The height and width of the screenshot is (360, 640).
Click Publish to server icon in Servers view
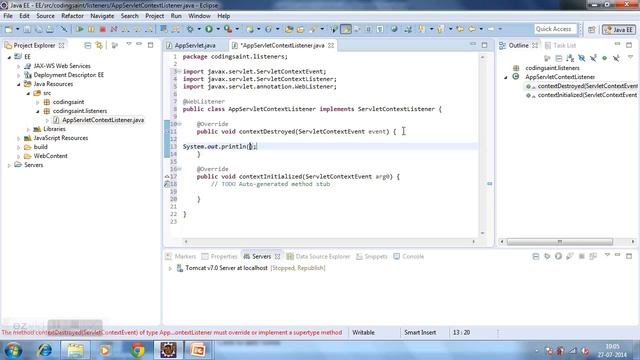coord(593,256)
